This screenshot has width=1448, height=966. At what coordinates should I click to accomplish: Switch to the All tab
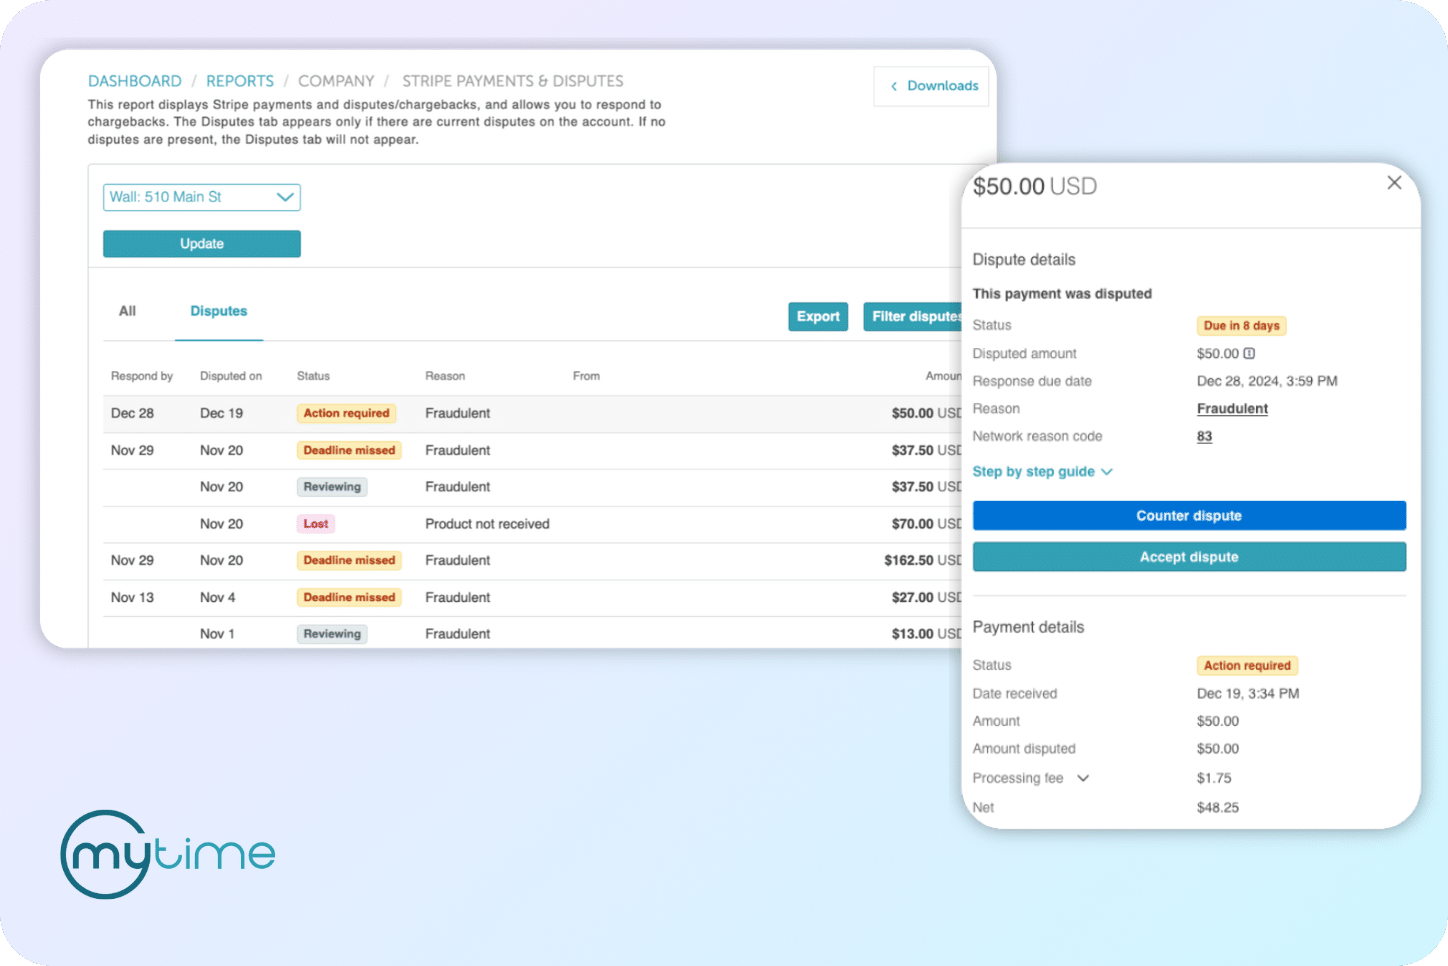126,311
